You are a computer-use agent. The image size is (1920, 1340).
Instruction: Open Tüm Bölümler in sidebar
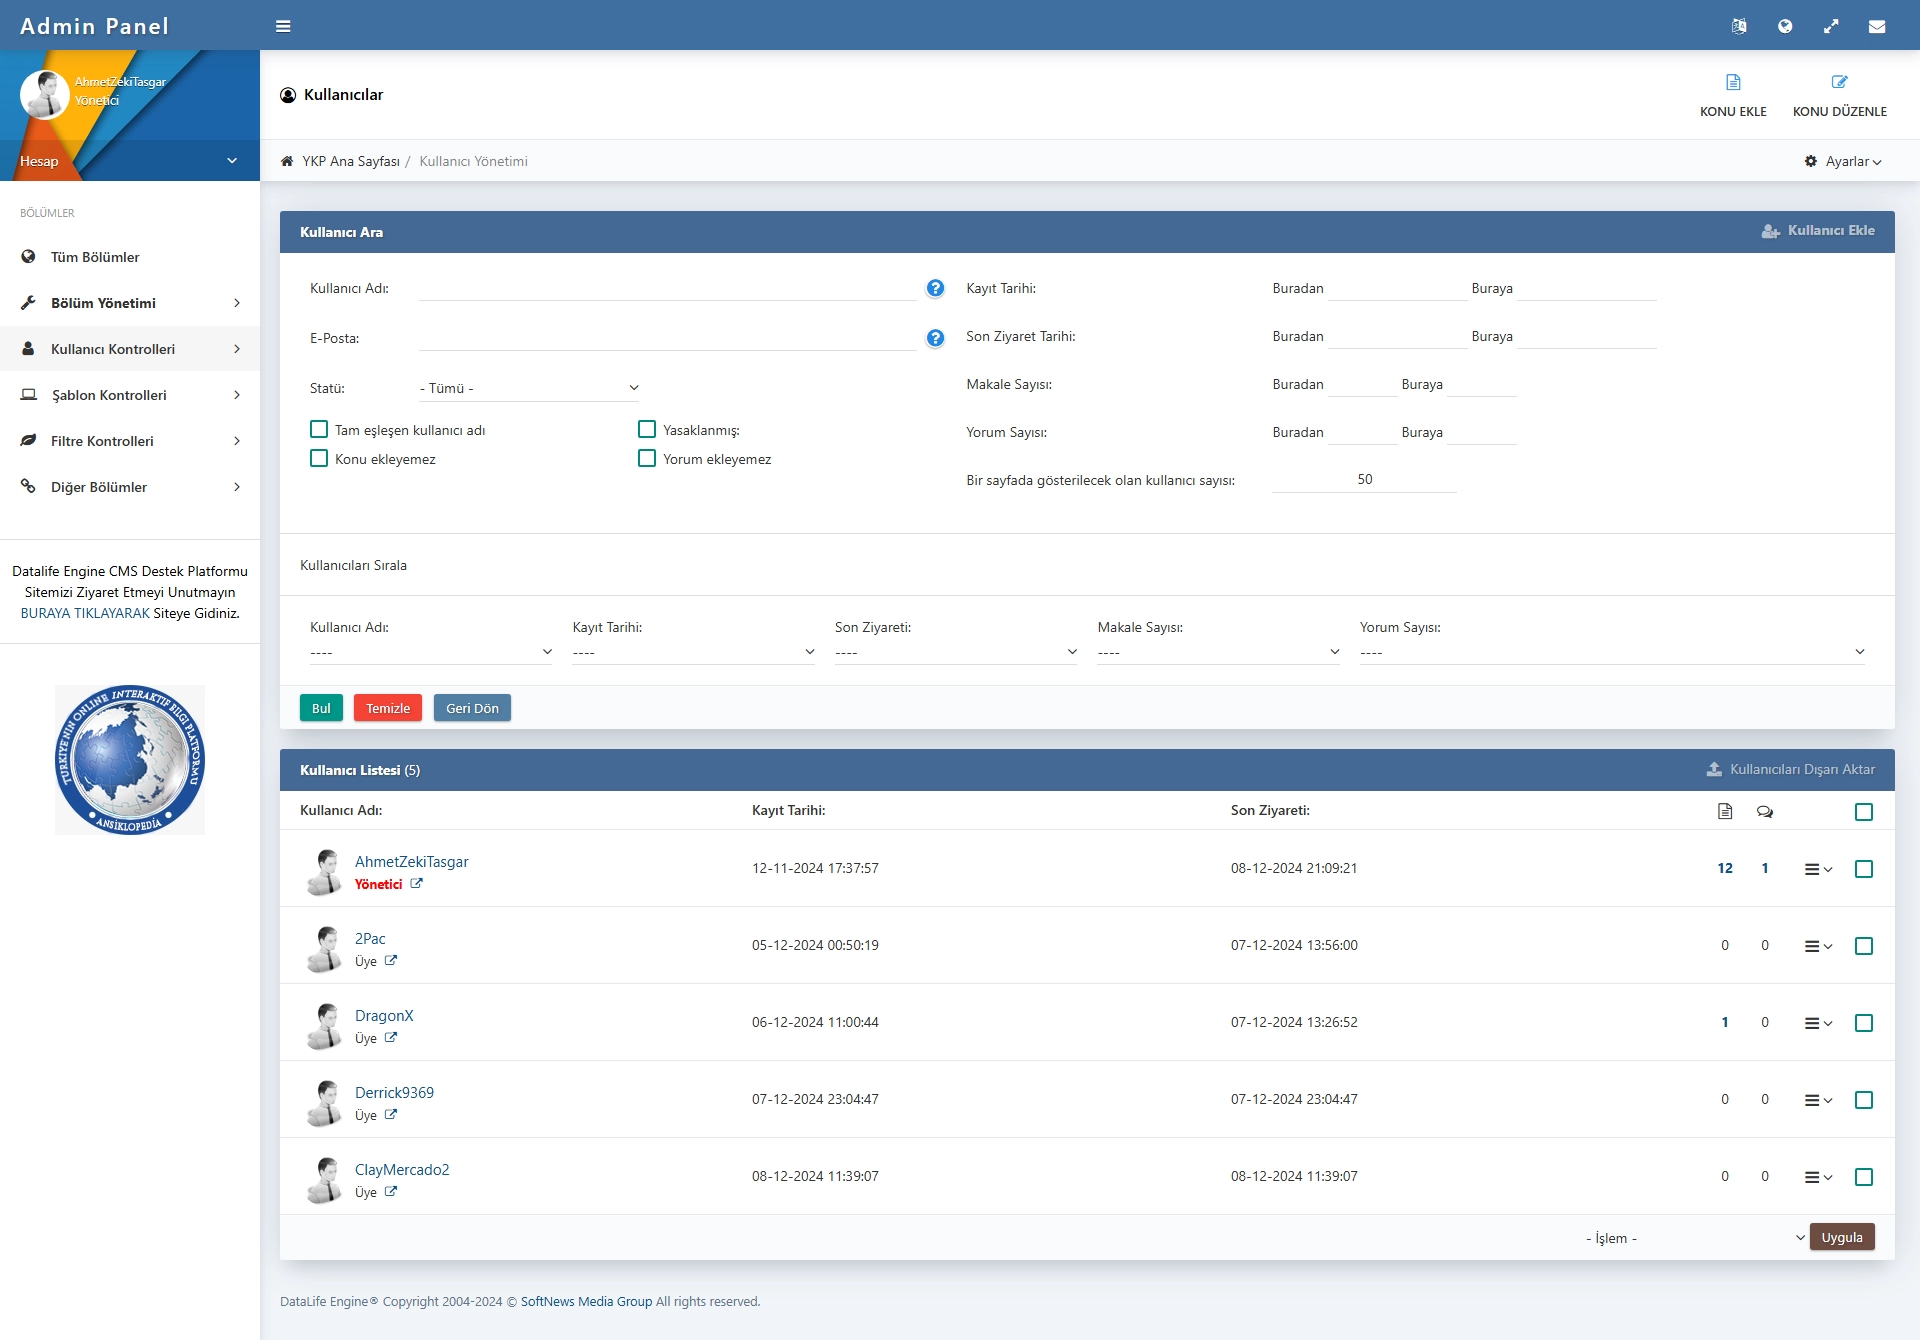pyautogui.click(x=95, y=257)
